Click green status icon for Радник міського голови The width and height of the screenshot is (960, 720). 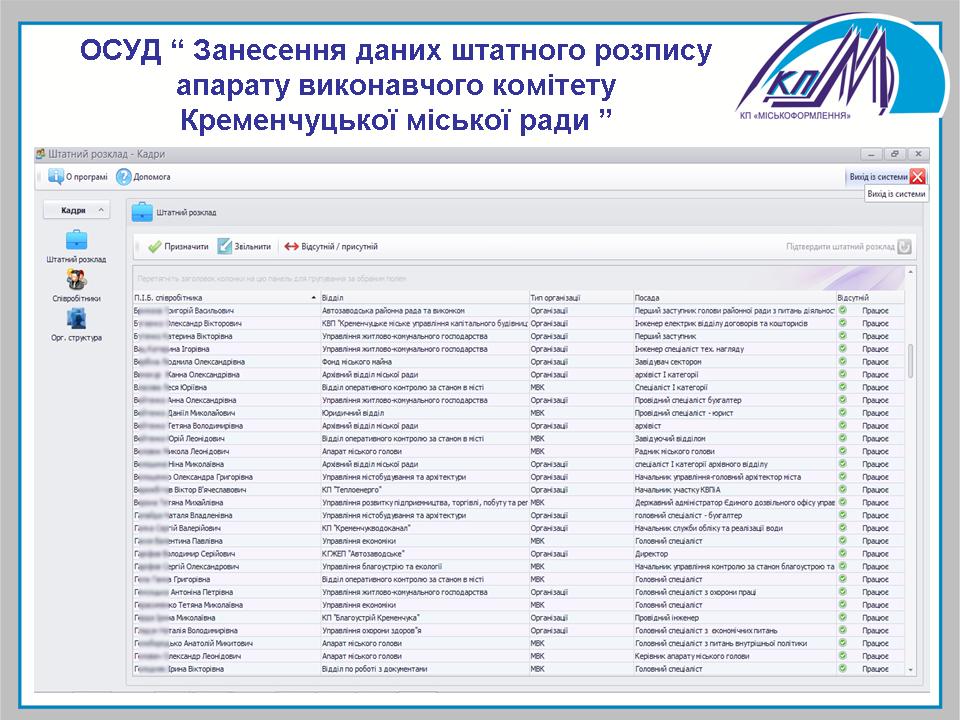tap(843, 451)
